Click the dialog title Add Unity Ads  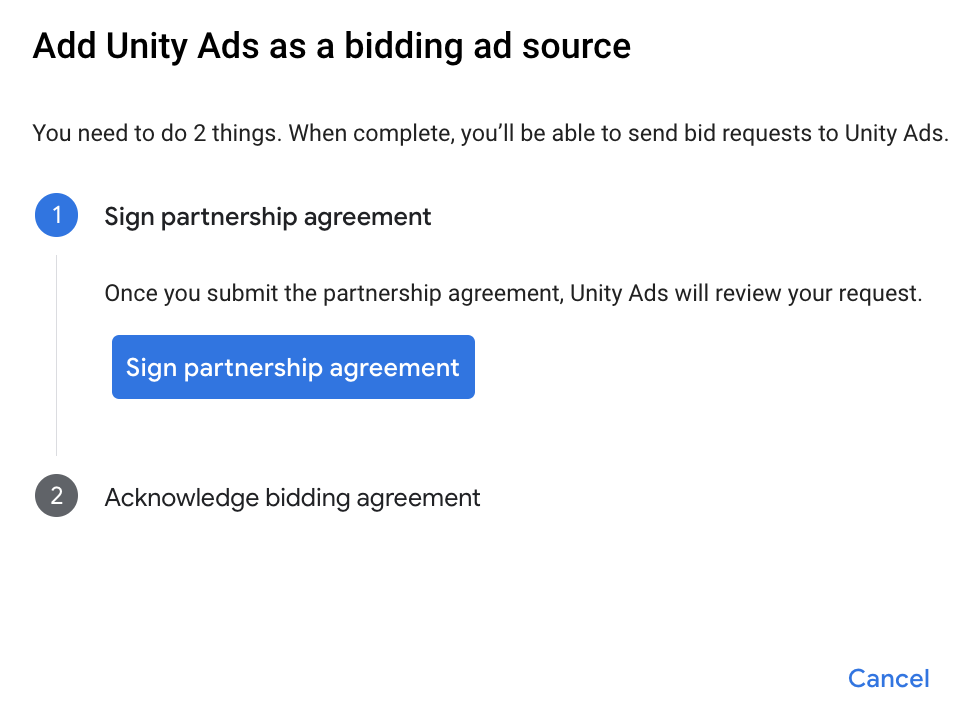332,46
